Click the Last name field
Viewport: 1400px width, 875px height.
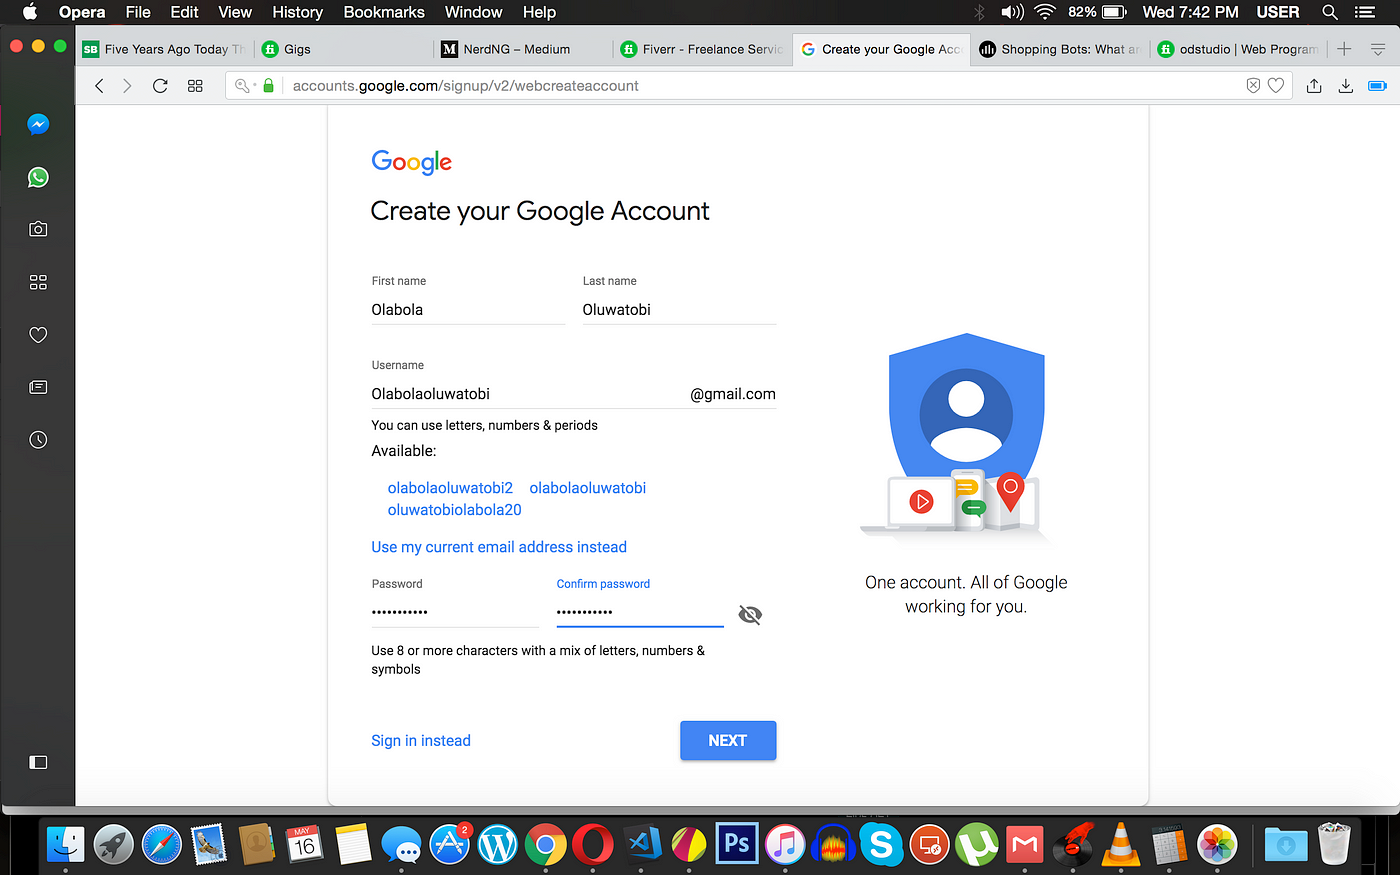(x=679, y=310)
